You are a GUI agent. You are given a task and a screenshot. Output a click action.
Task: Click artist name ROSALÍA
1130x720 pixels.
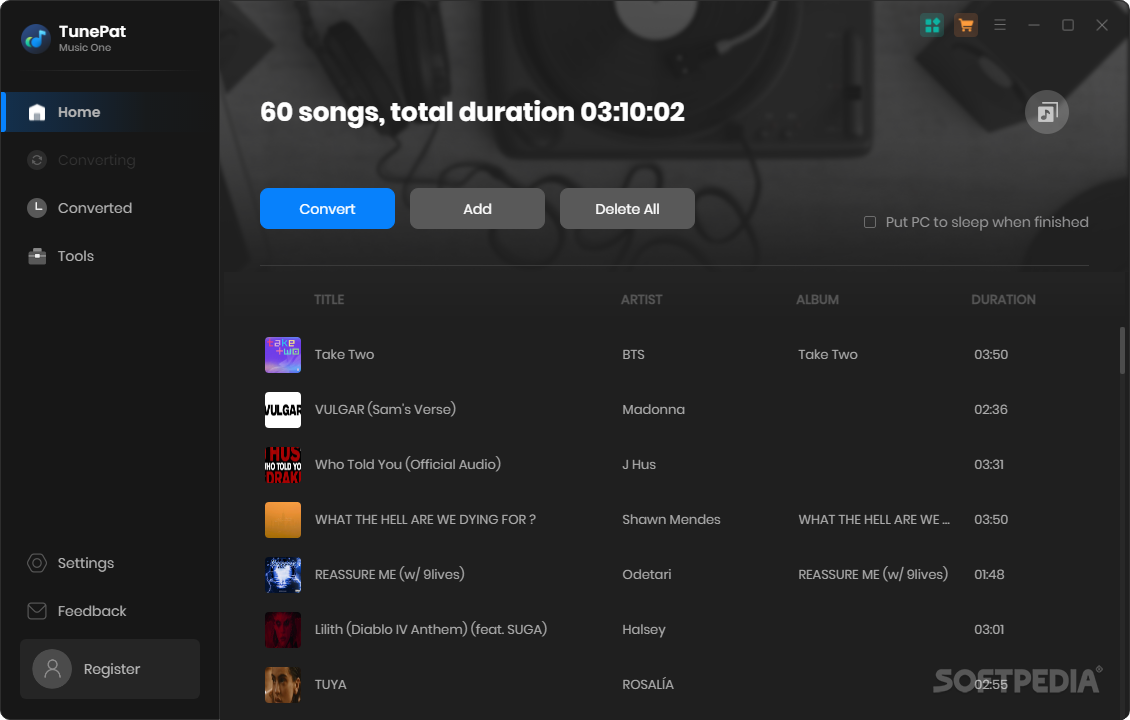point(648,685)
